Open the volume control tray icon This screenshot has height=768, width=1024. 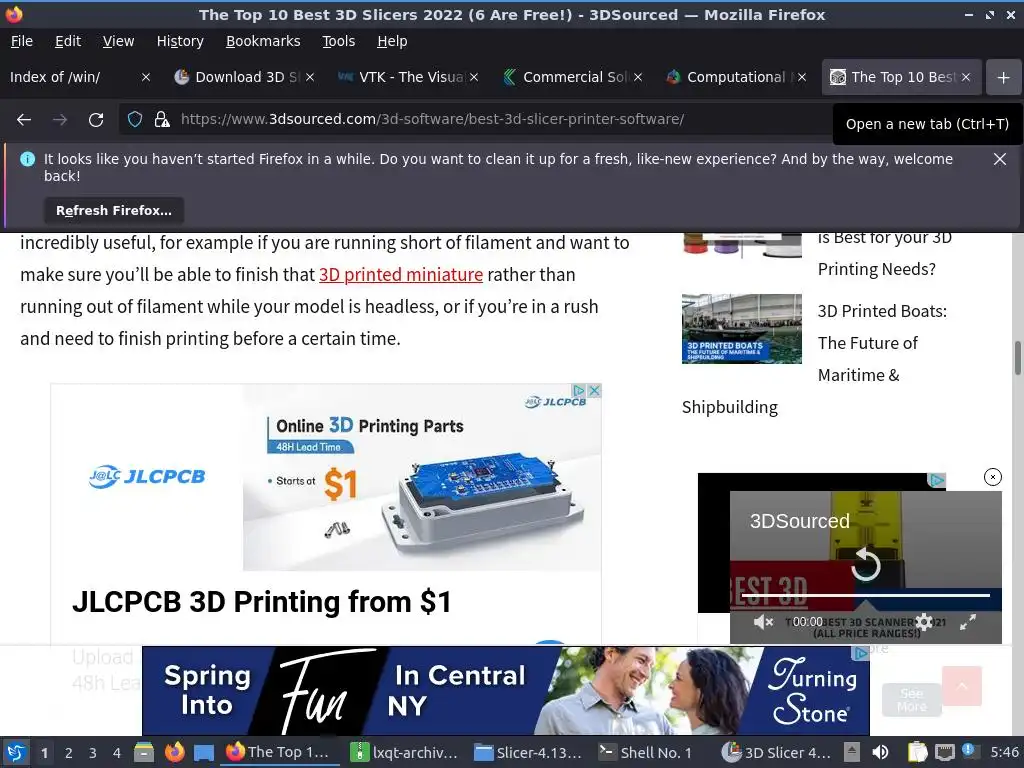880,752
